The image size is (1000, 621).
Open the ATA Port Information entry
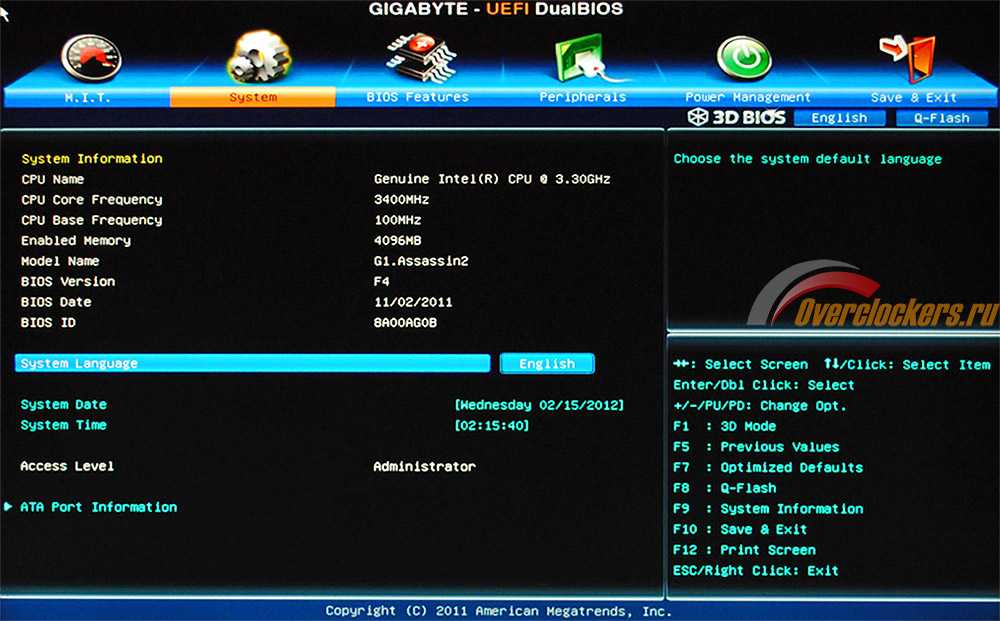(x=99, y=508)
